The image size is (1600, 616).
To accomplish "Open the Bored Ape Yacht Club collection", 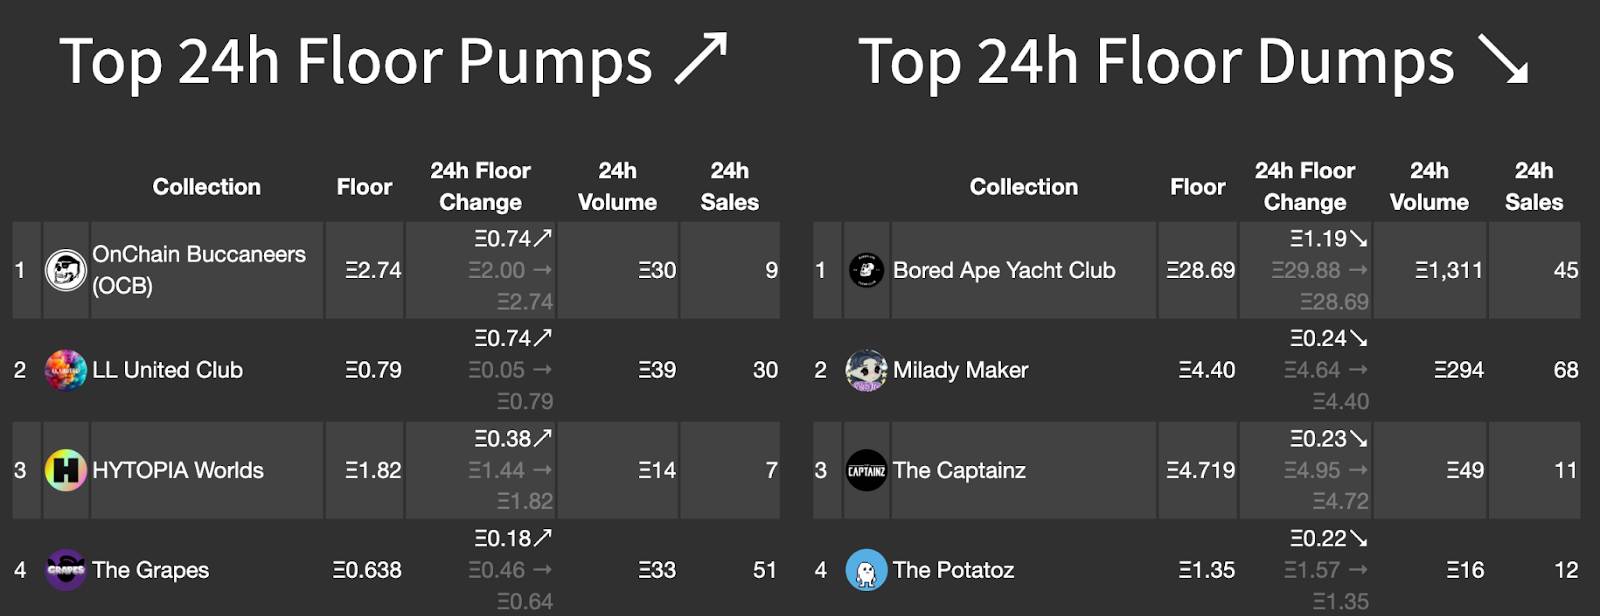I will tap(1004, 270).
